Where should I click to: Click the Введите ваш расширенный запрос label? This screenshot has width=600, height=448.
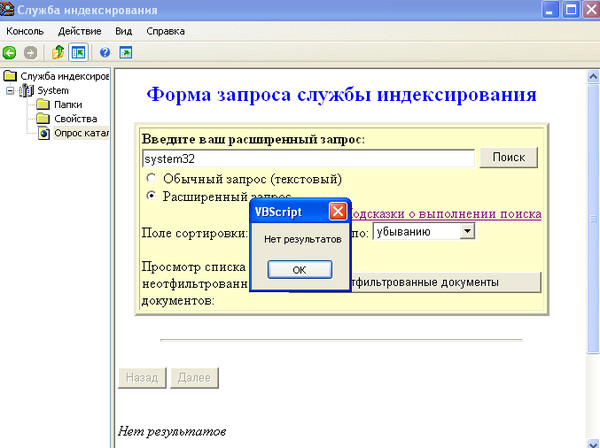point(253,139)
